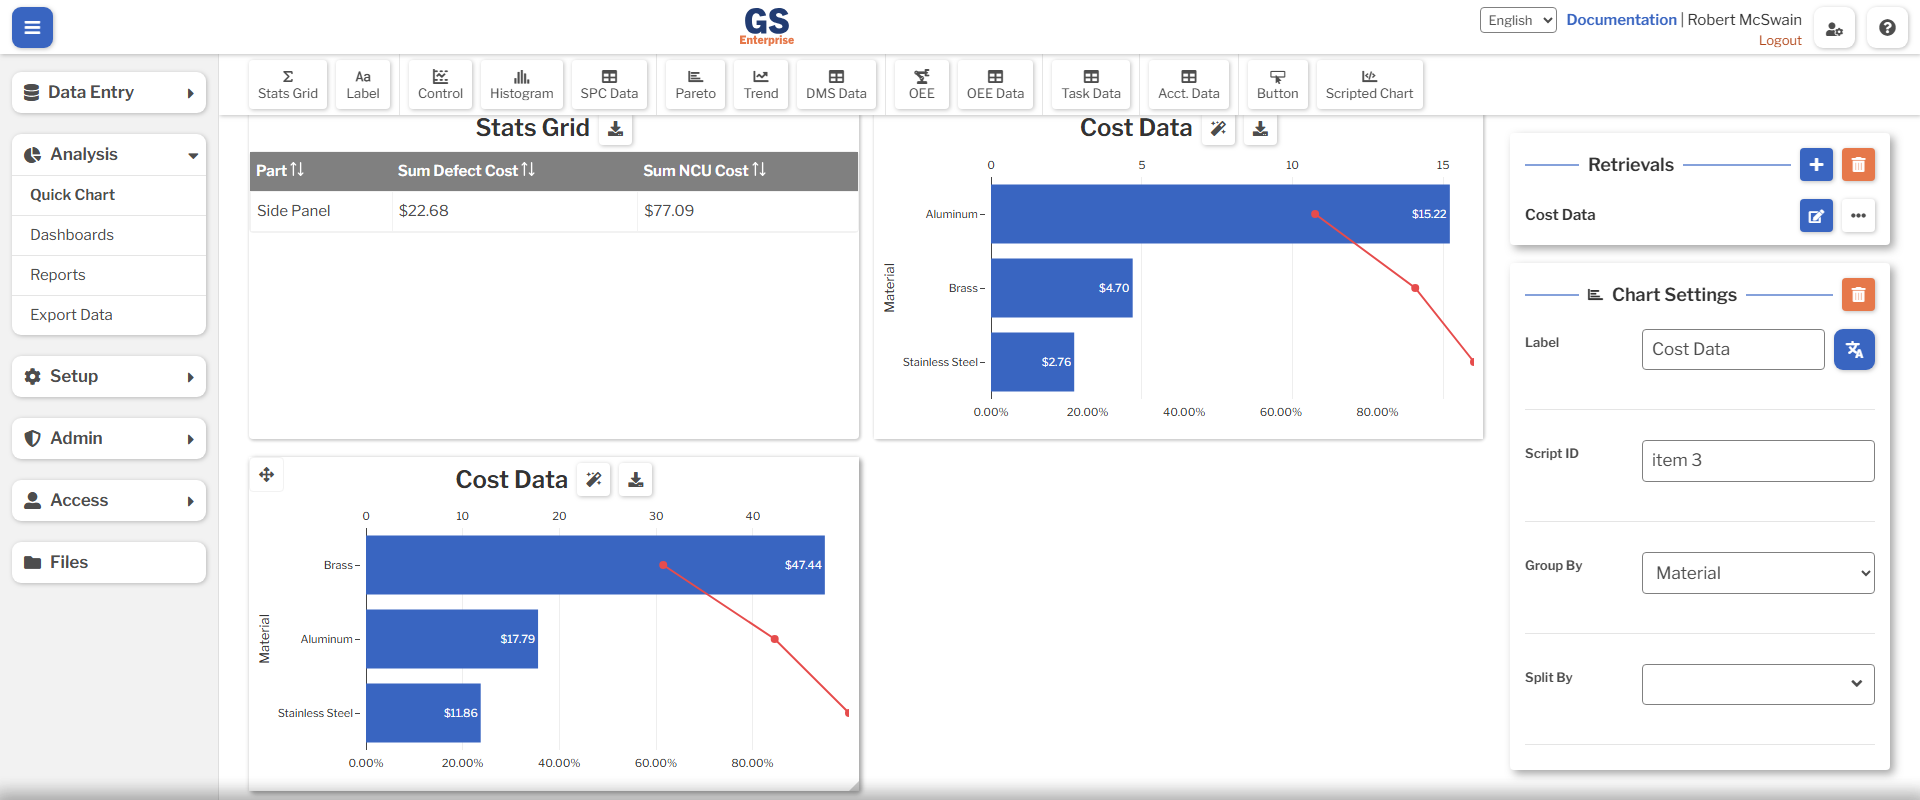Expand the Admin menu
This screenshot has height=800, width=1920.
pyautogui.click(x=109, y=439)
